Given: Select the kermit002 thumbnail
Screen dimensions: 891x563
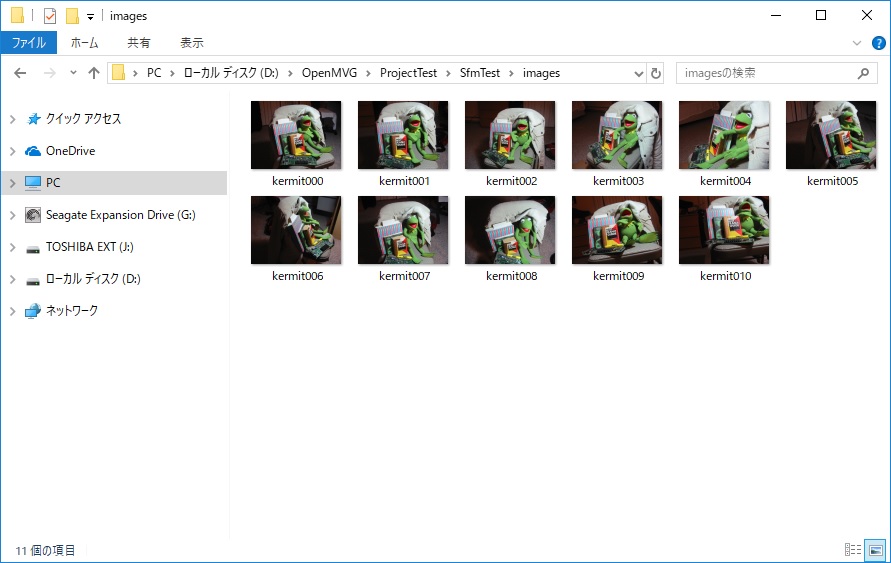Looking at the screenshot, I should (x=510, y=135).
